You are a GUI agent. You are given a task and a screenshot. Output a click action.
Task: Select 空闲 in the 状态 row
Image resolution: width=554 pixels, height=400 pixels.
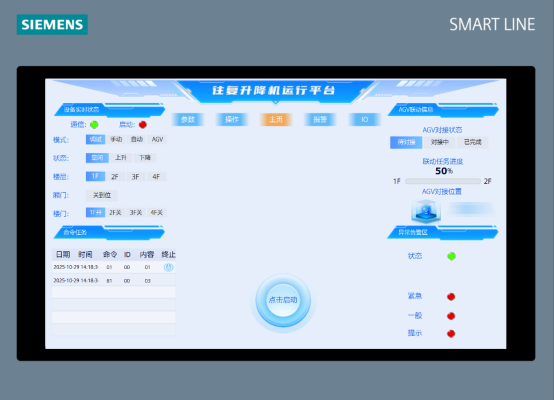97,158
